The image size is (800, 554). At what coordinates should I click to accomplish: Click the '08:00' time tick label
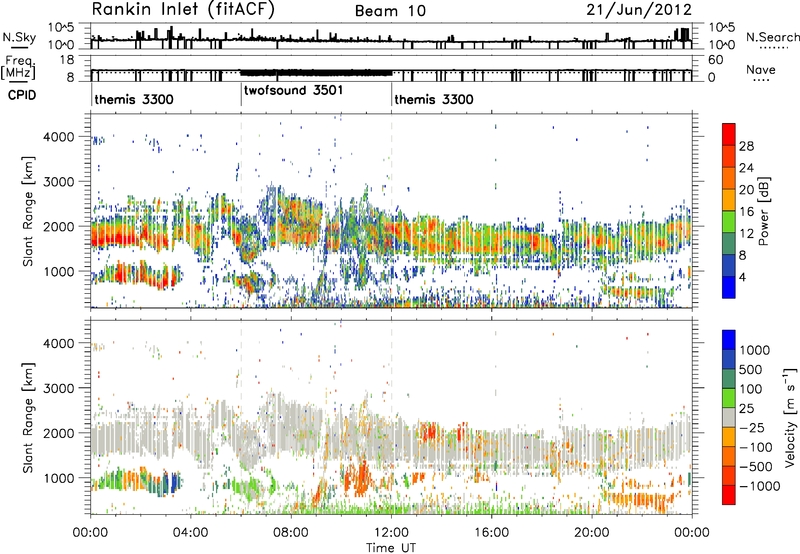tap(291, 533)
